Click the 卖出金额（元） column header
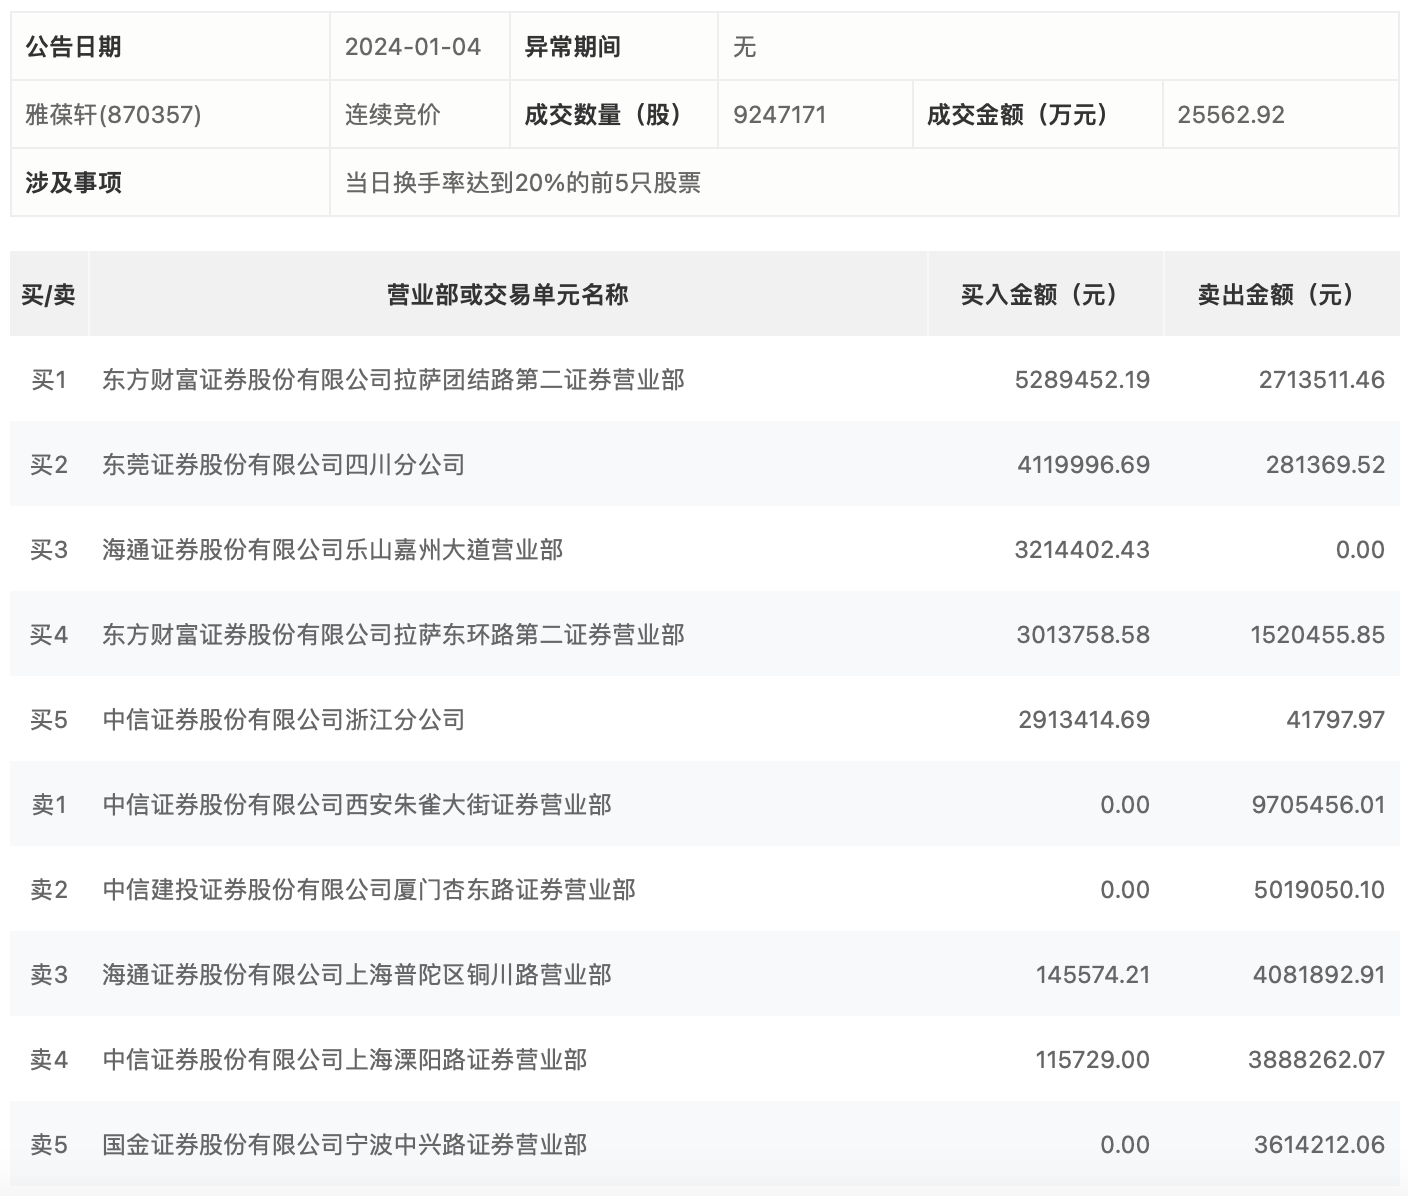 1282,294
